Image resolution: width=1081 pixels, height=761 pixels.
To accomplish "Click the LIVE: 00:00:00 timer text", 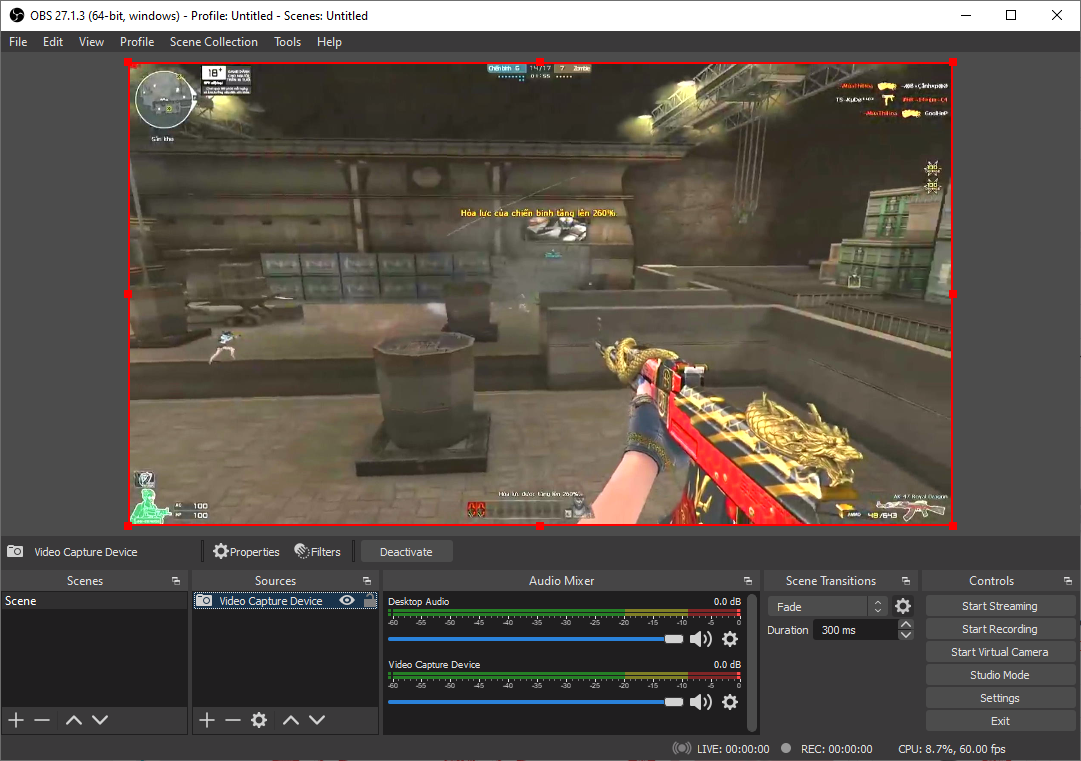I will tap(733, 749).
